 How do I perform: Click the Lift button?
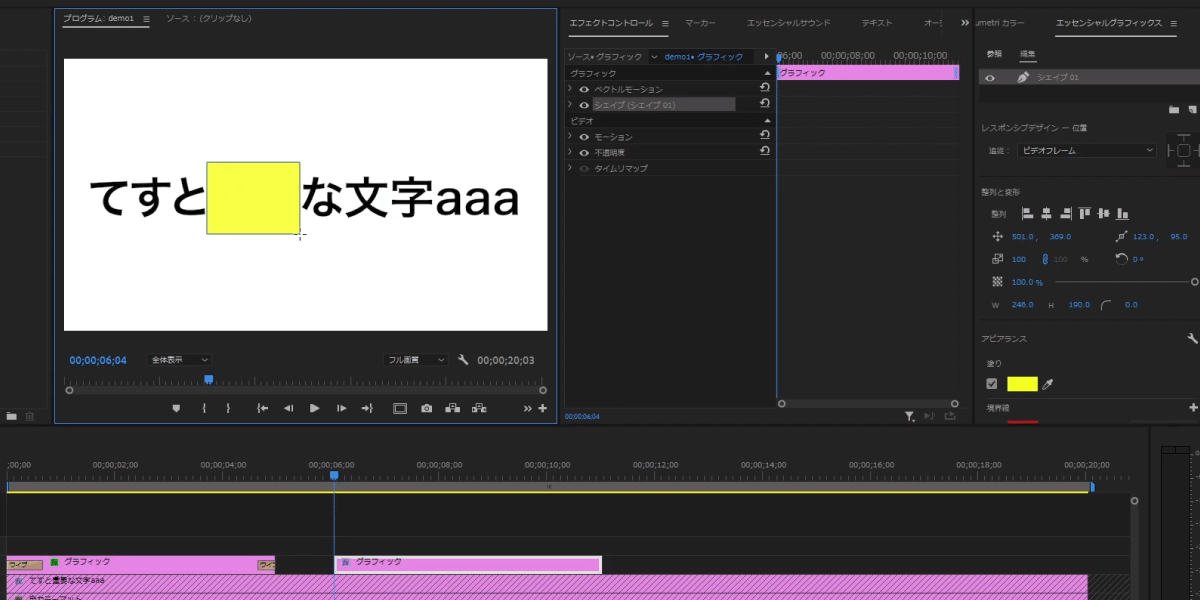(x=453, y=408)
